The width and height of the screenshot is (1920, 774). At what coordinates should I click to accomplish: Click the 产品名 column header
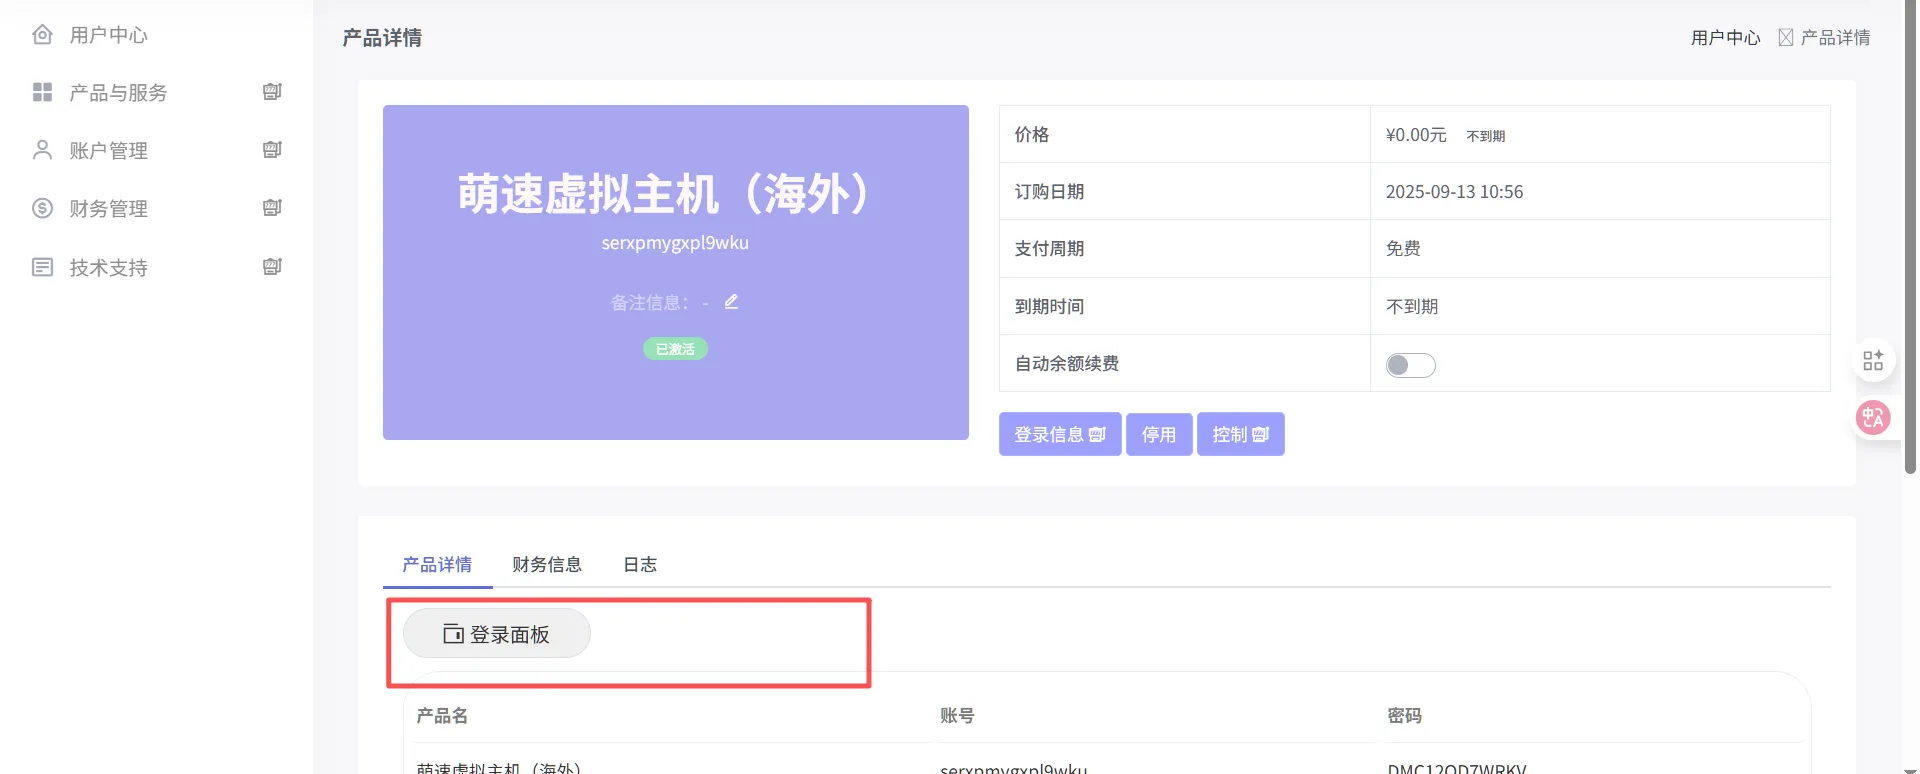coord(442,716)
